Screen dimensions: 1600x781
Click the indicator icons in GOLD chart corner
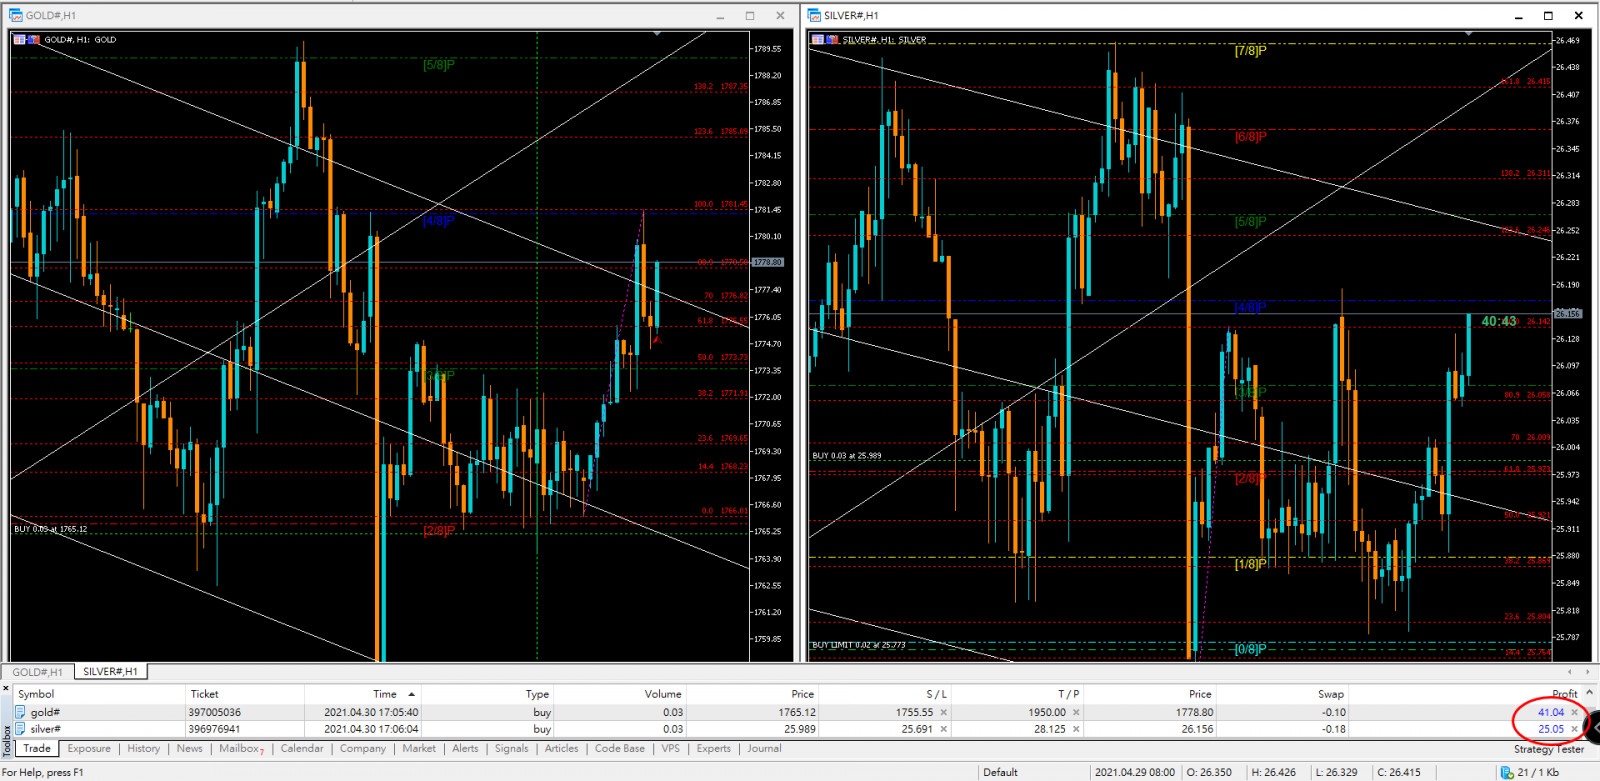tap(27, 40)
